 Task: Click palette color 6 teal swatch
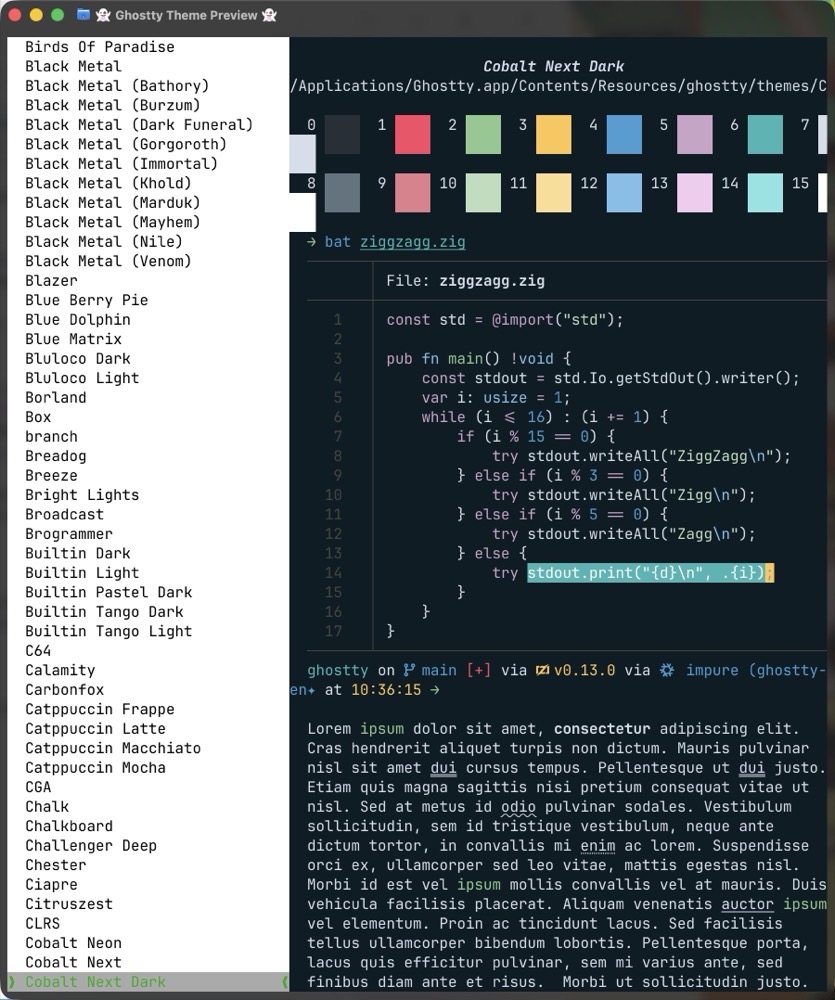765,135
